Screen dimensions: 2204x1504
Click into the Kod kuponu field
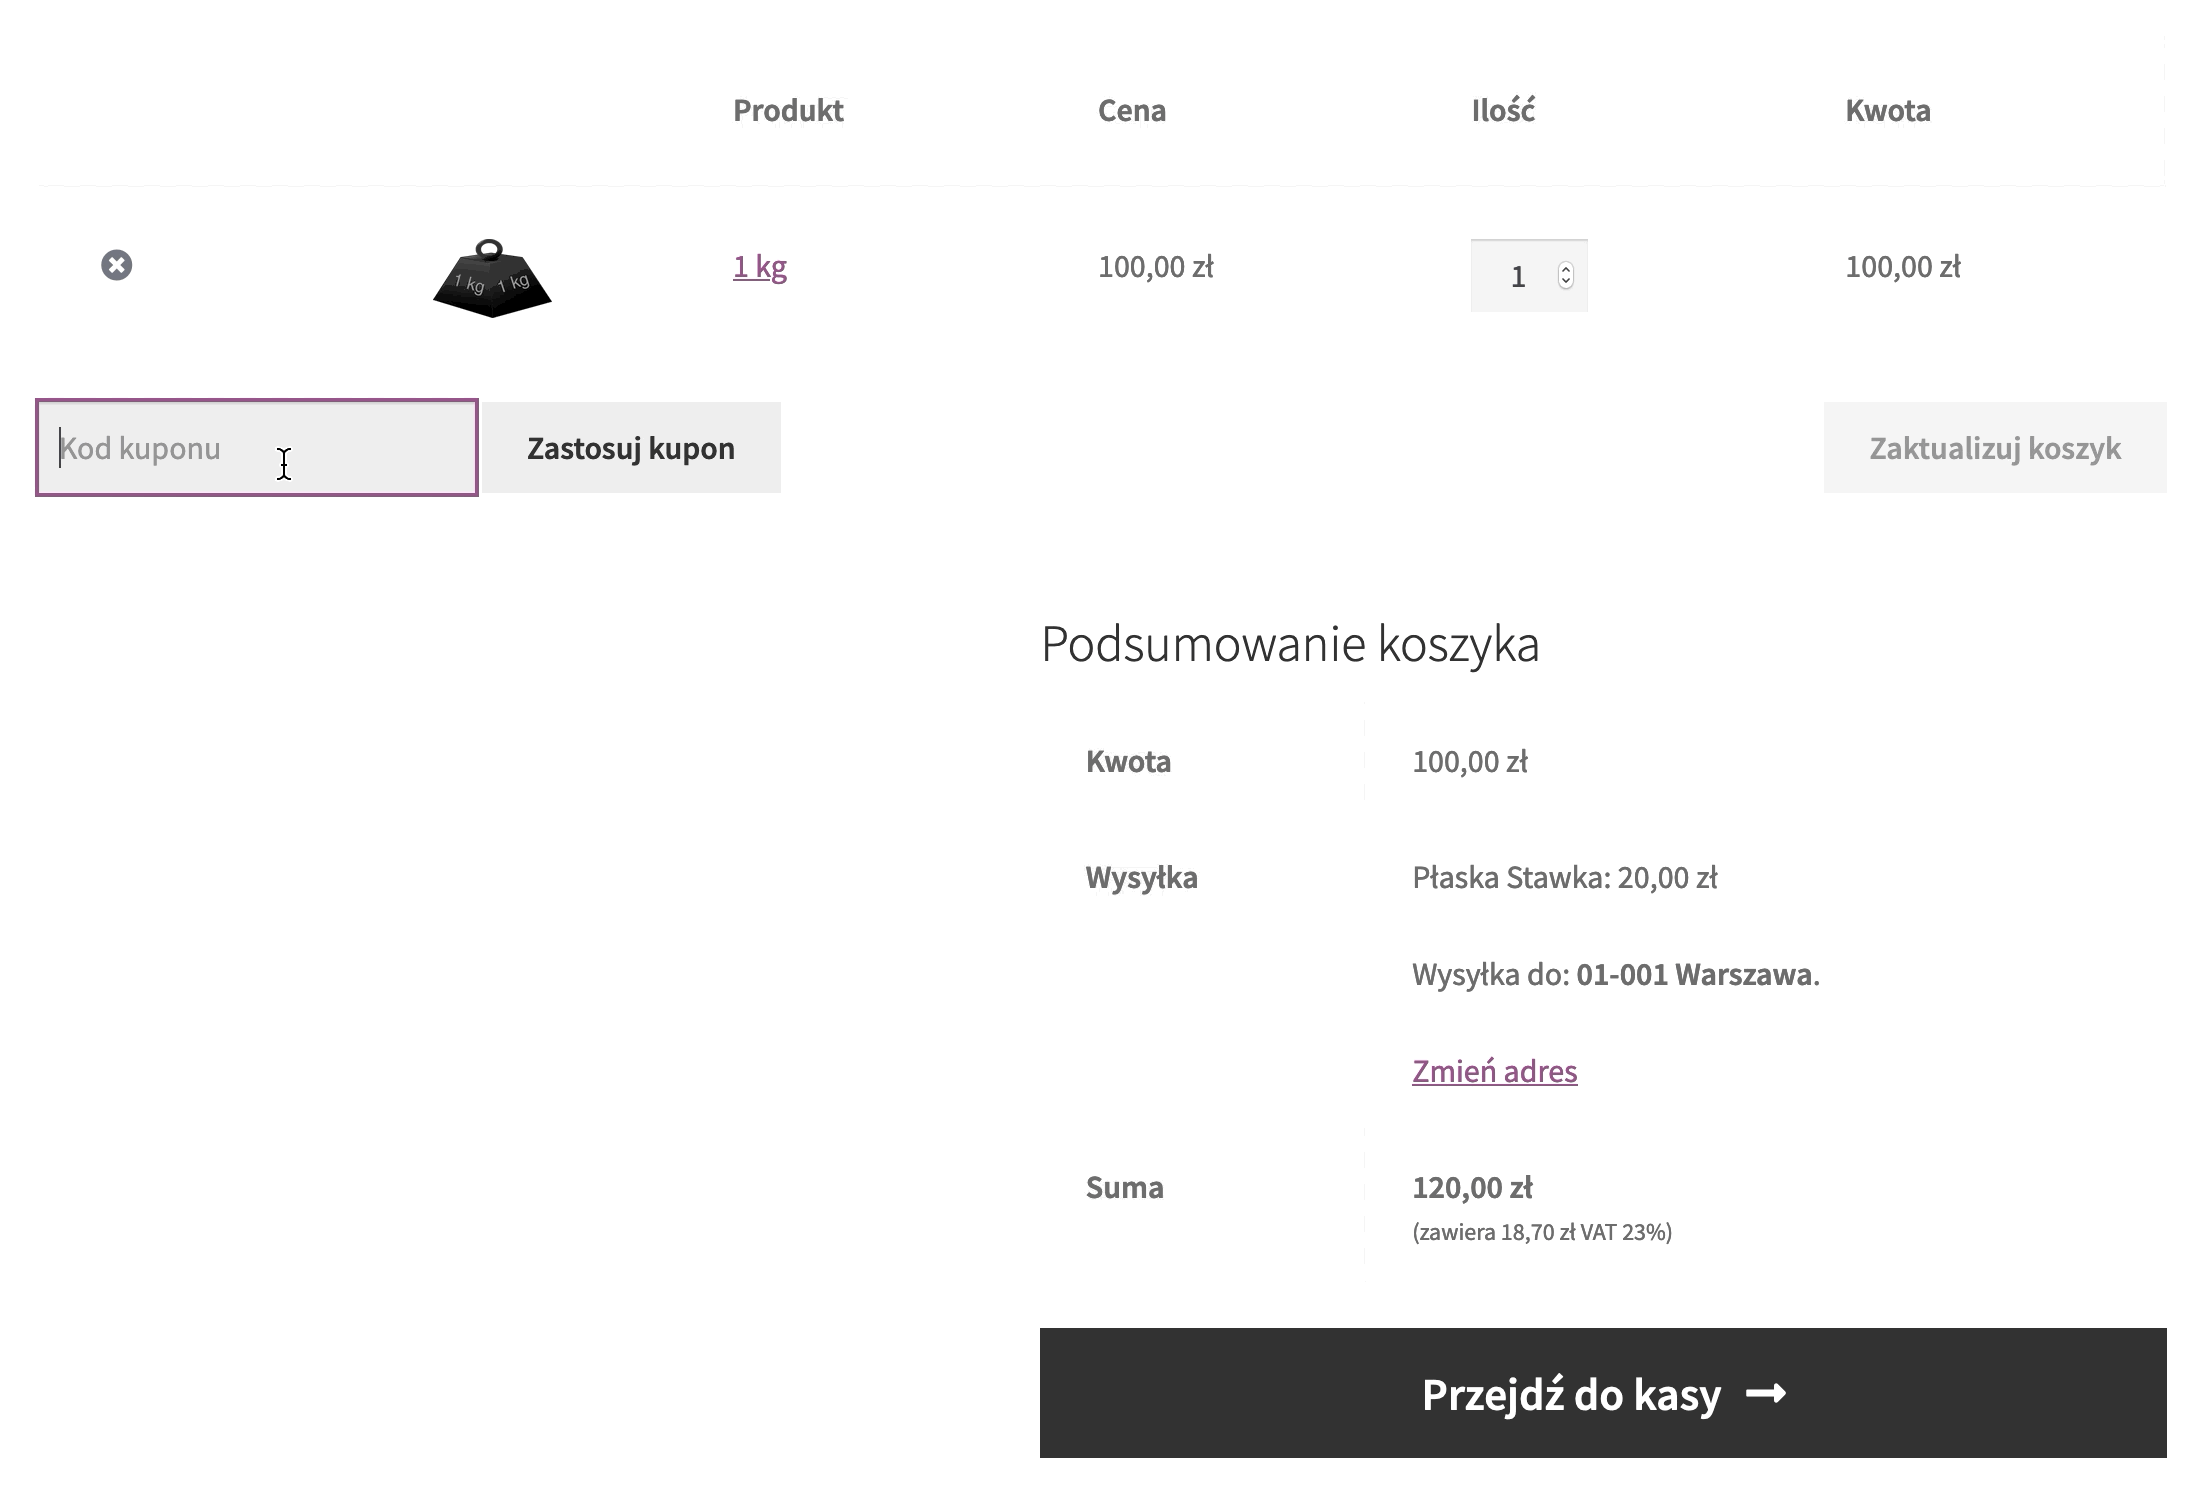pos(257,448)
